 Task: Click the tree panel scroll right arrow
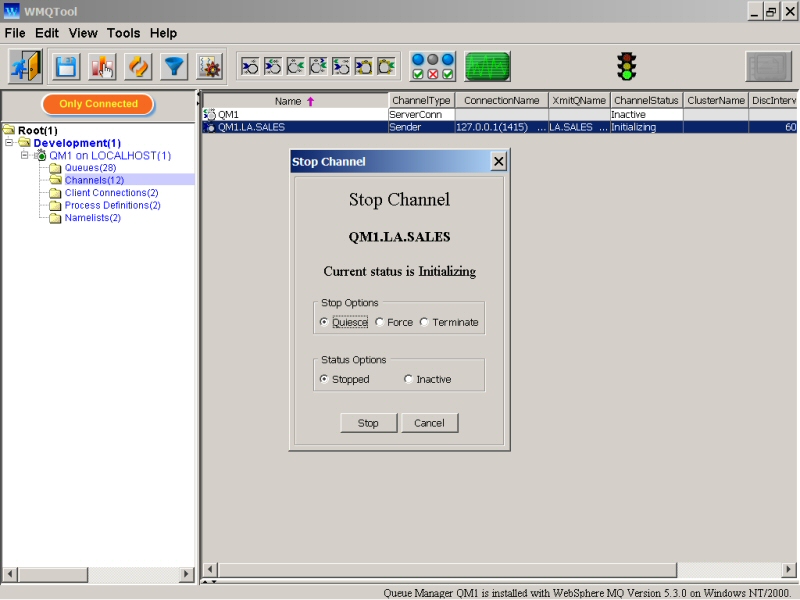point(187,574)
